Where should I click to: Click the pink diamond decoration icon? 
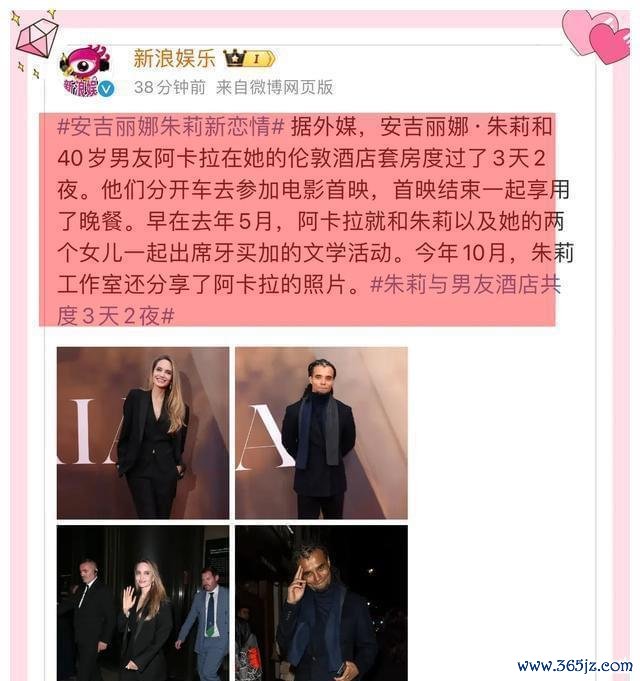pos(36,37)
